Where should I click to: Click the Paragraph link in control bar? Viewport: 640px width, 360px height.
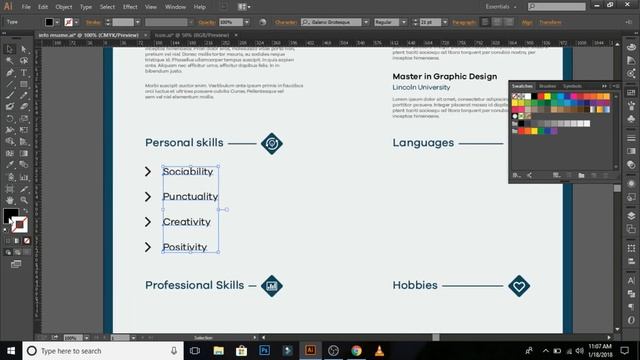click(464, 22)
